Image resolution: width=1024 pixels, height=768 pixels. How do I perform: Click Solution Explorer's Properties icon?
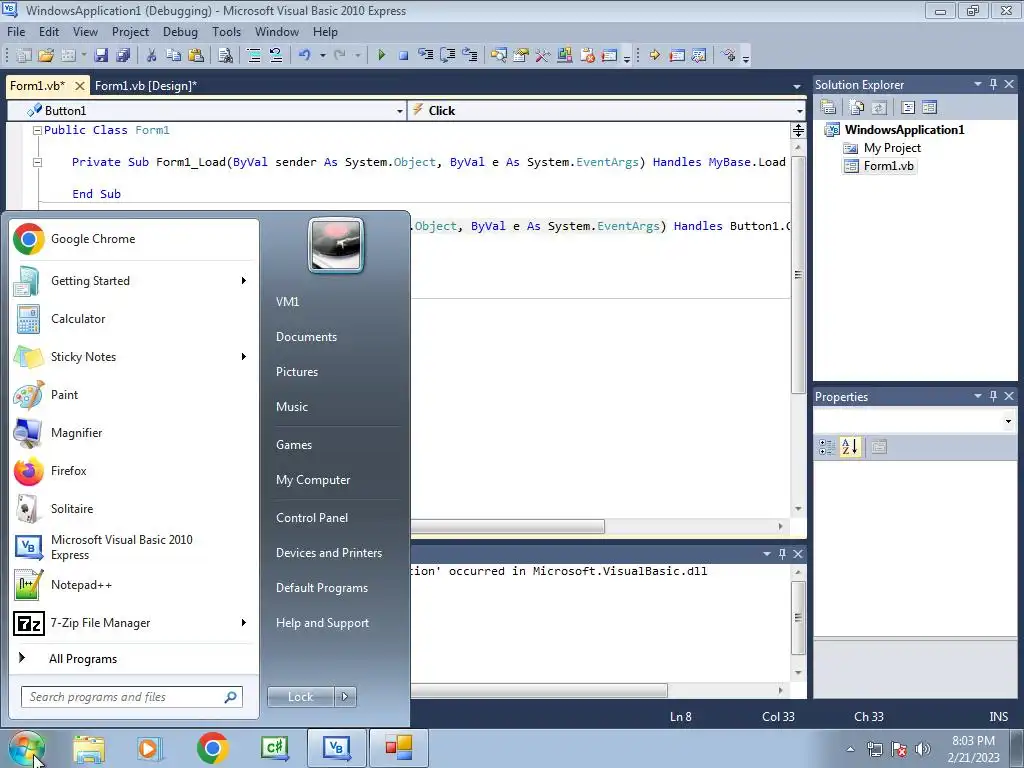[x=828, y=107]
